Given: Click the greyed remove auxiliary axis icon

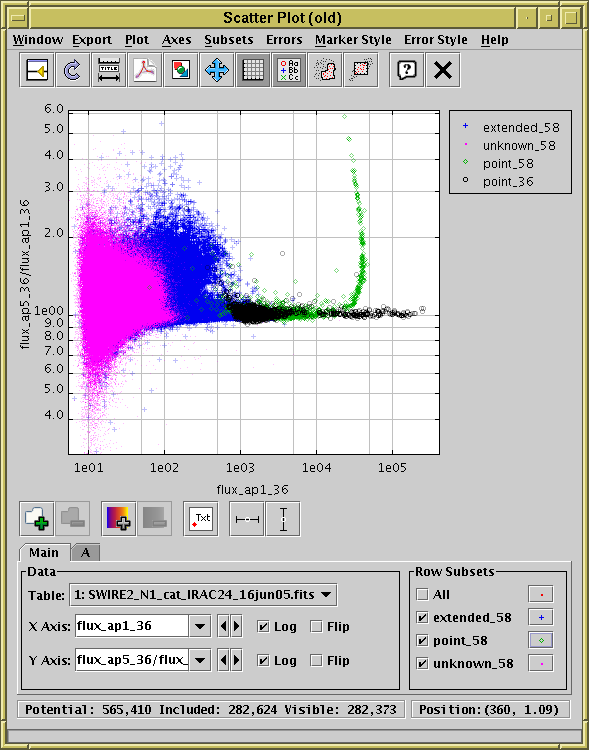Looking at the screenshot, I should click(x=155, y=519).
